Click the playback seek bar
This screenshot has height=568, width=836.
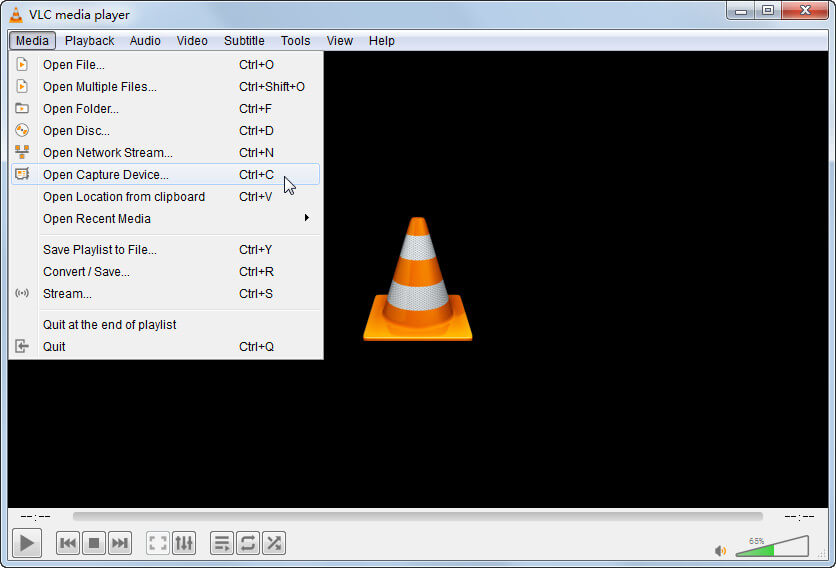417,516
